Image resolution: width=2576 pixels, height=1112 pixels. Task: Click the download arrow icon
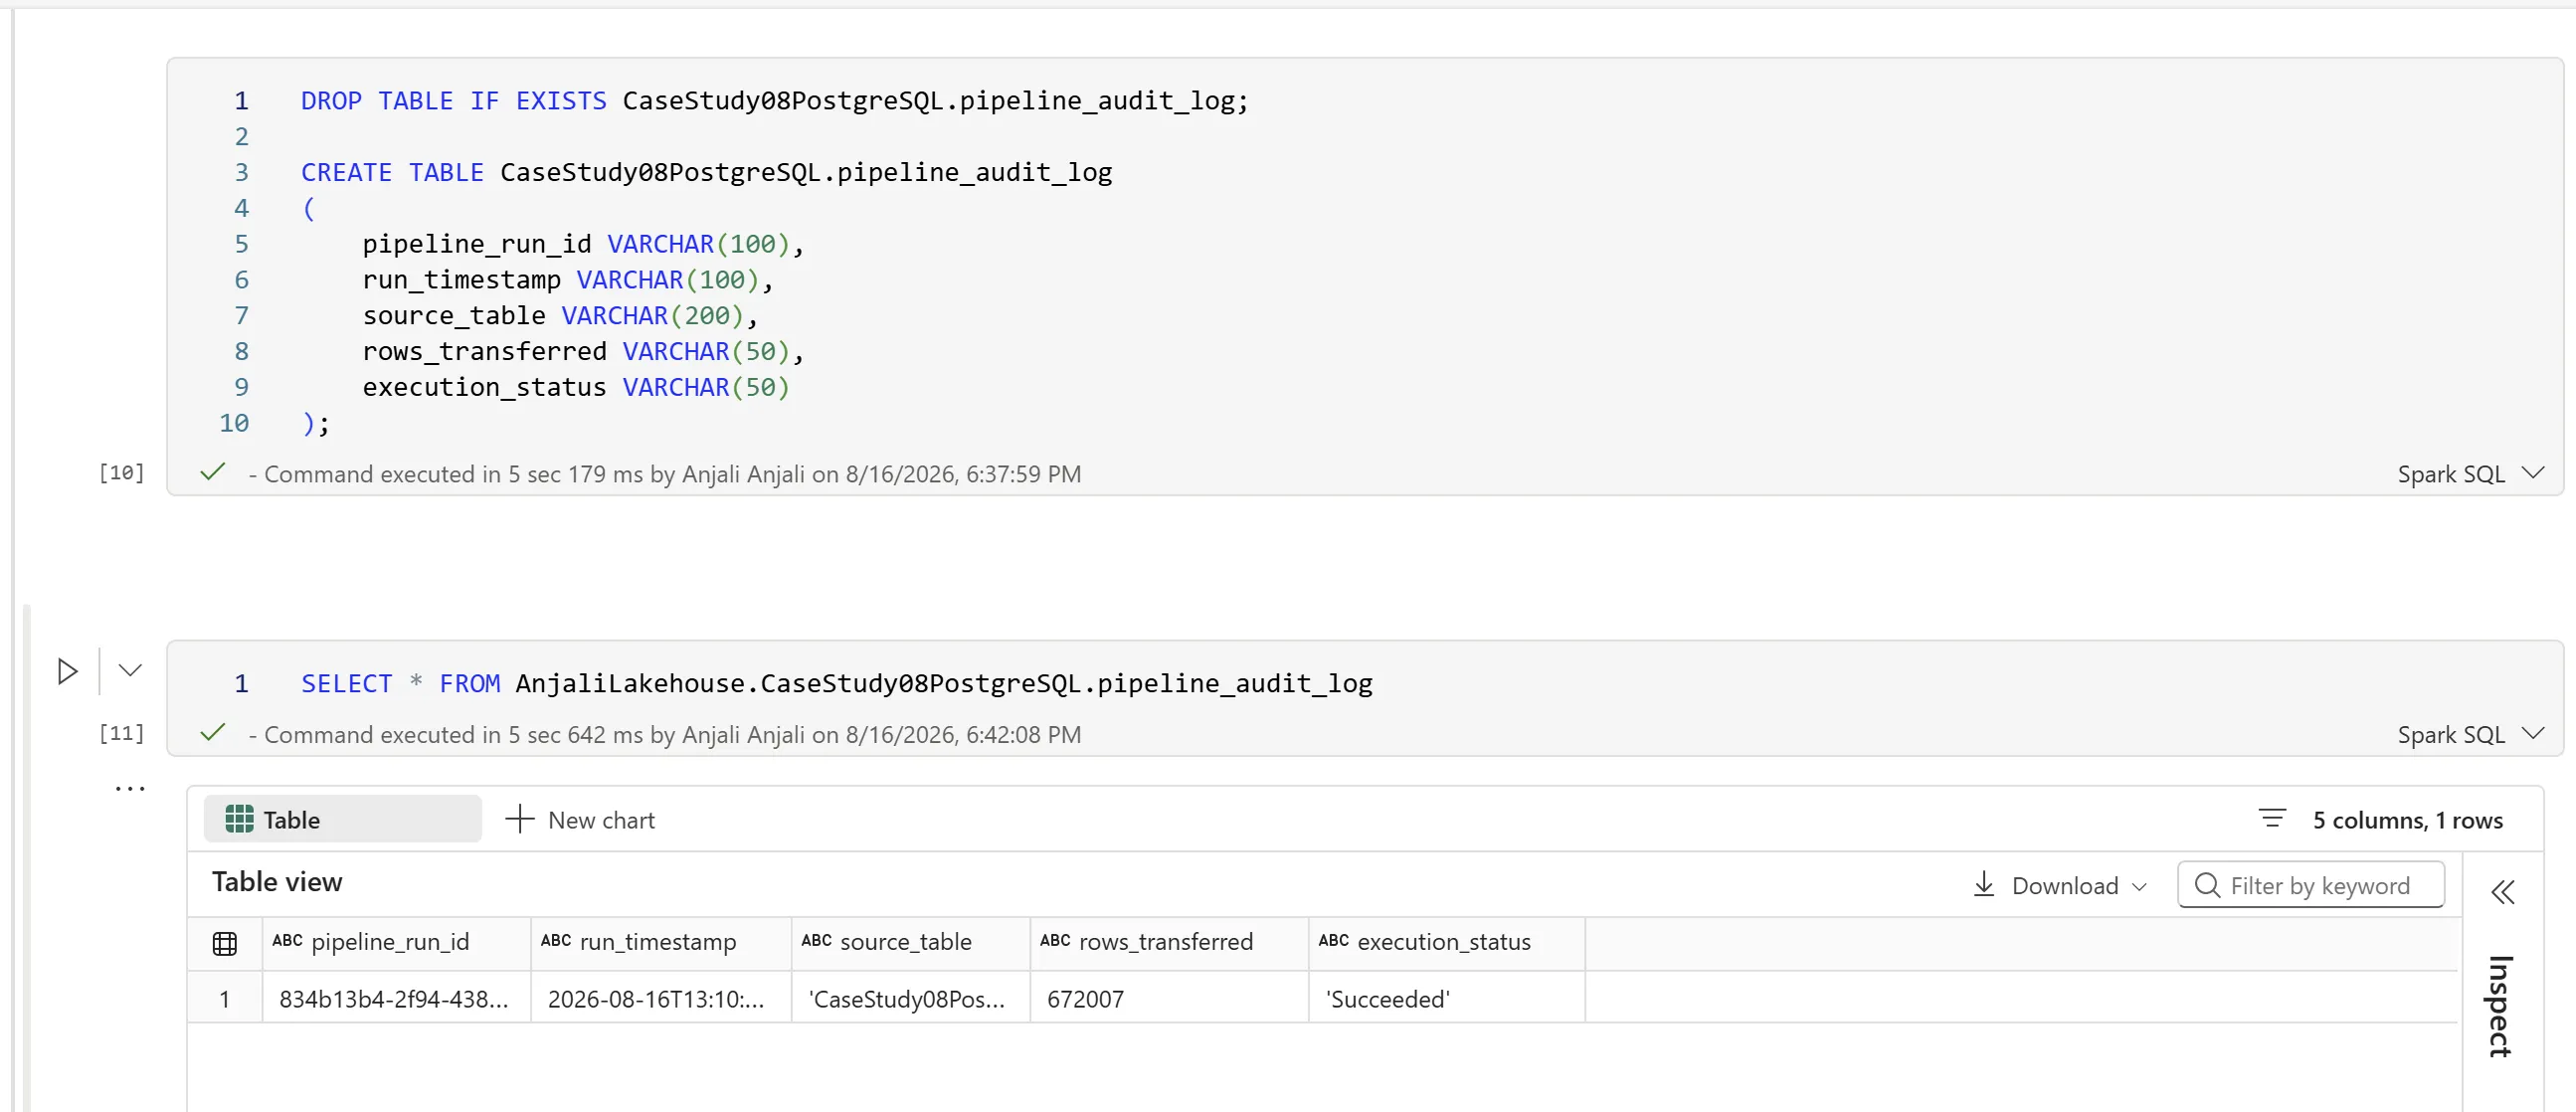tap(1984, 884)
